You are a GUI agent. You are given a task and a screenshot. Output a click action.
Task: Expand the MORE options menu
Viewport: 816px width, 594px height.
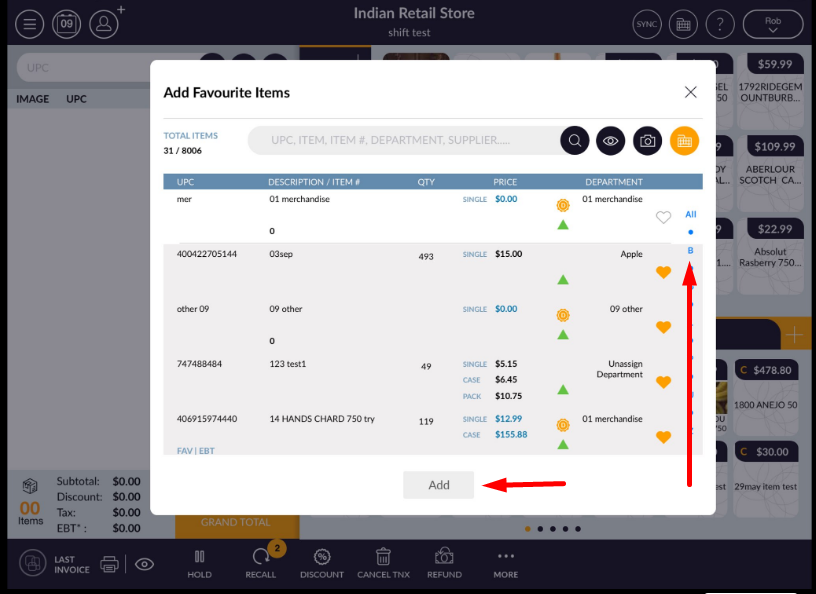pos(505,564)
